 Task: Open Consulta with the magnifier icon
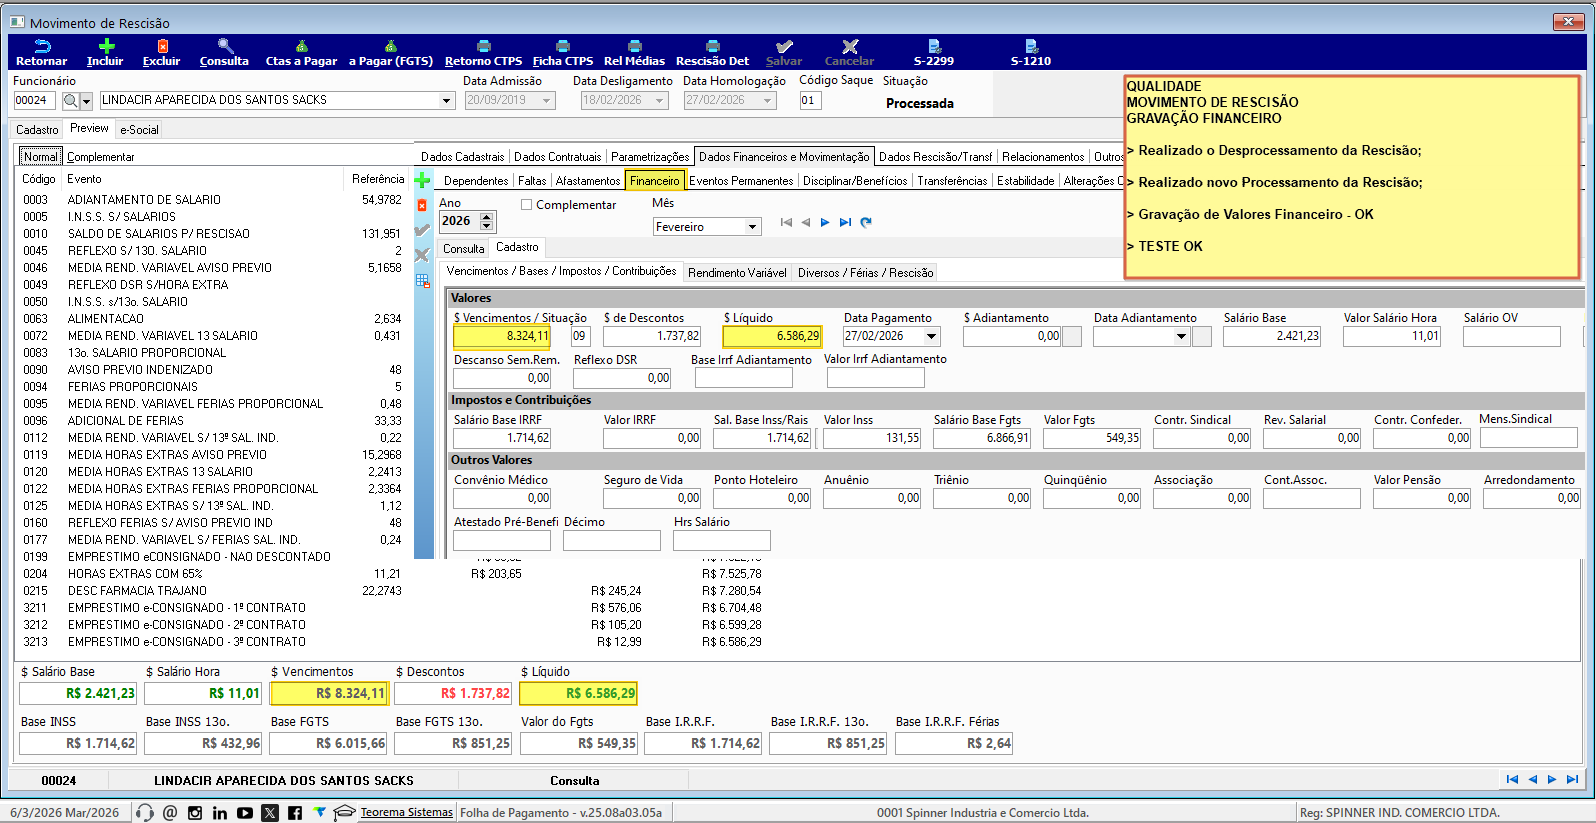coord(225,46)
